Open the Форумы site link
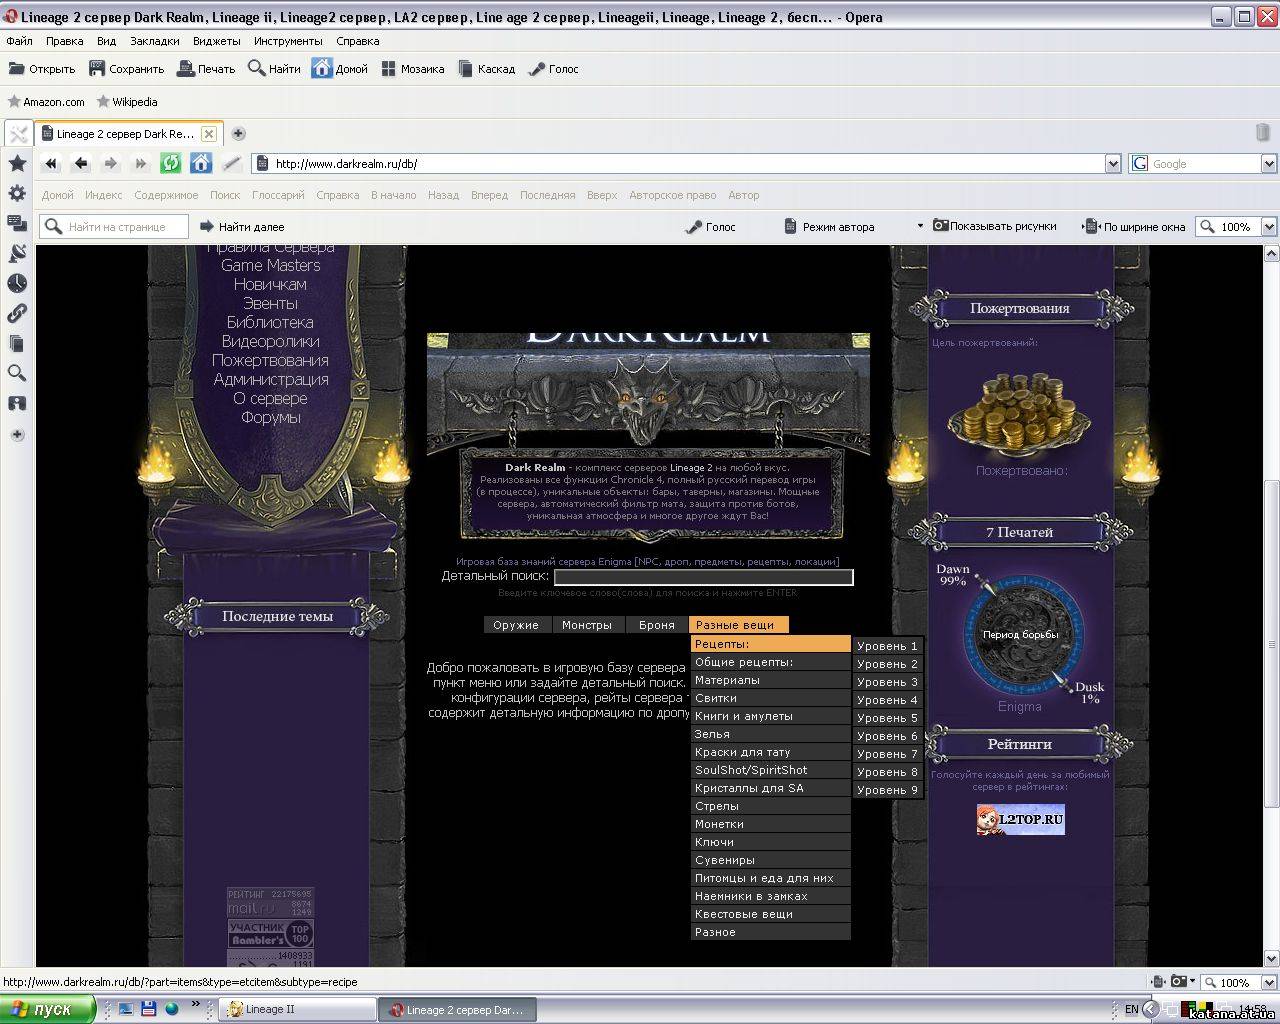The width and height of the screenshot is (1280, 1024). 270,417
